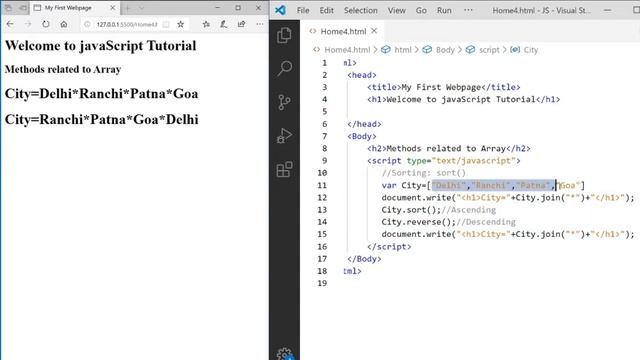
Task: Click the City=Delhi*Ranchi*Patna*Goa heading
Action: coord(101,94)
